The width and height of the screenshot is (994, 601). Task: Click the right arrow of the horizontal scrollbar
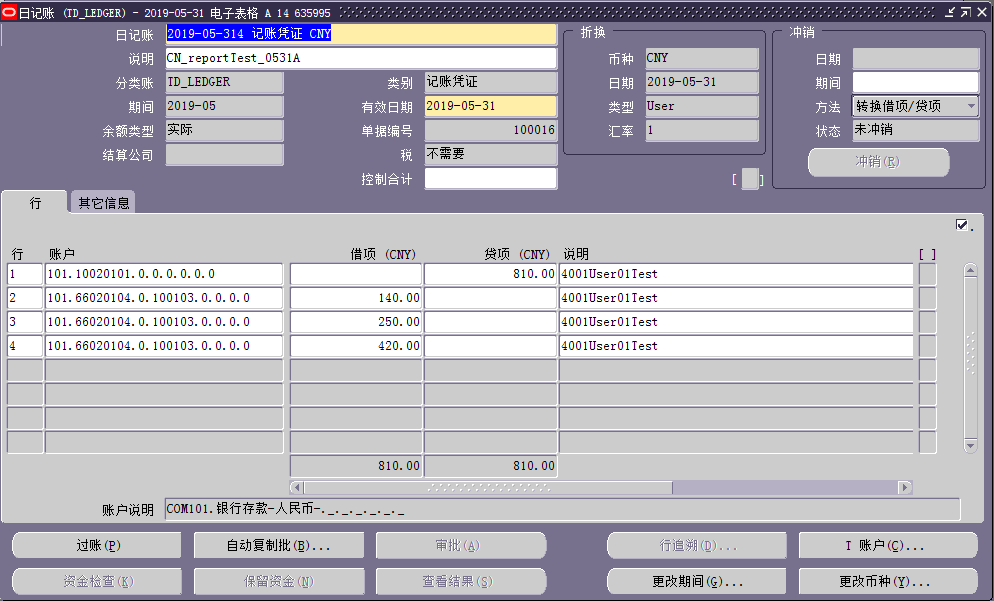click(x=906, y=487)
